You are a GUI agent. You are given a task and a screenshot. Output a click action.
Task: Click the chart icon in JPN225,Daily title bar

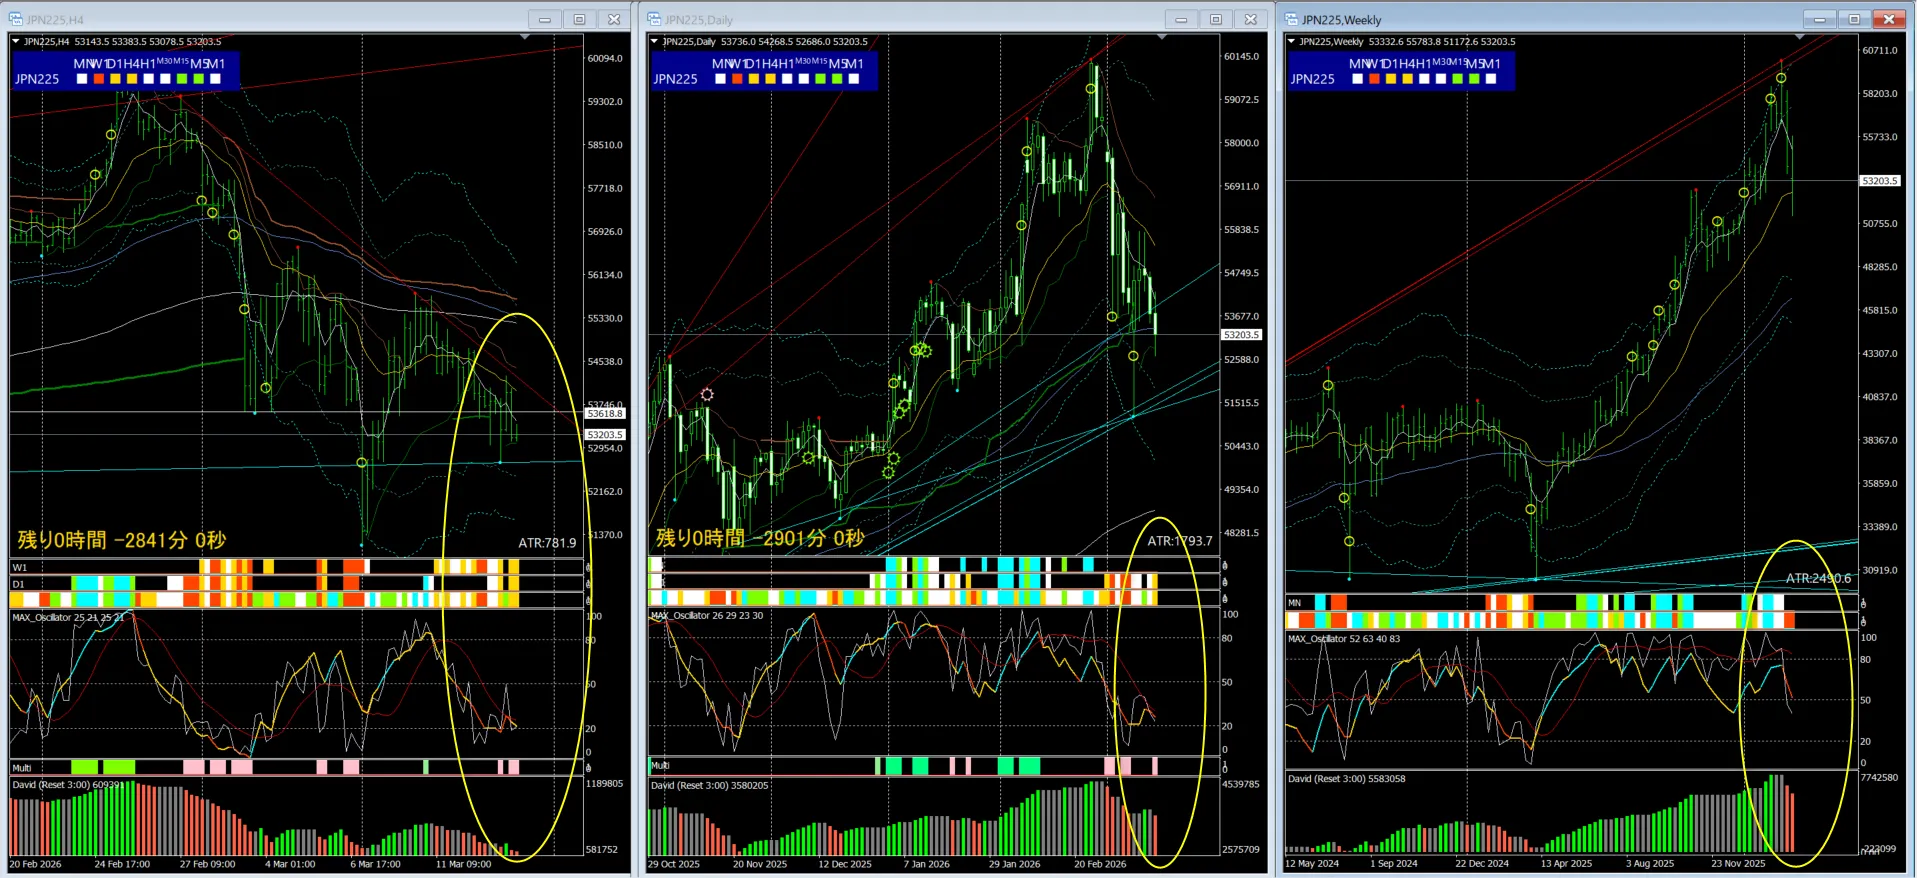(654, 19)
